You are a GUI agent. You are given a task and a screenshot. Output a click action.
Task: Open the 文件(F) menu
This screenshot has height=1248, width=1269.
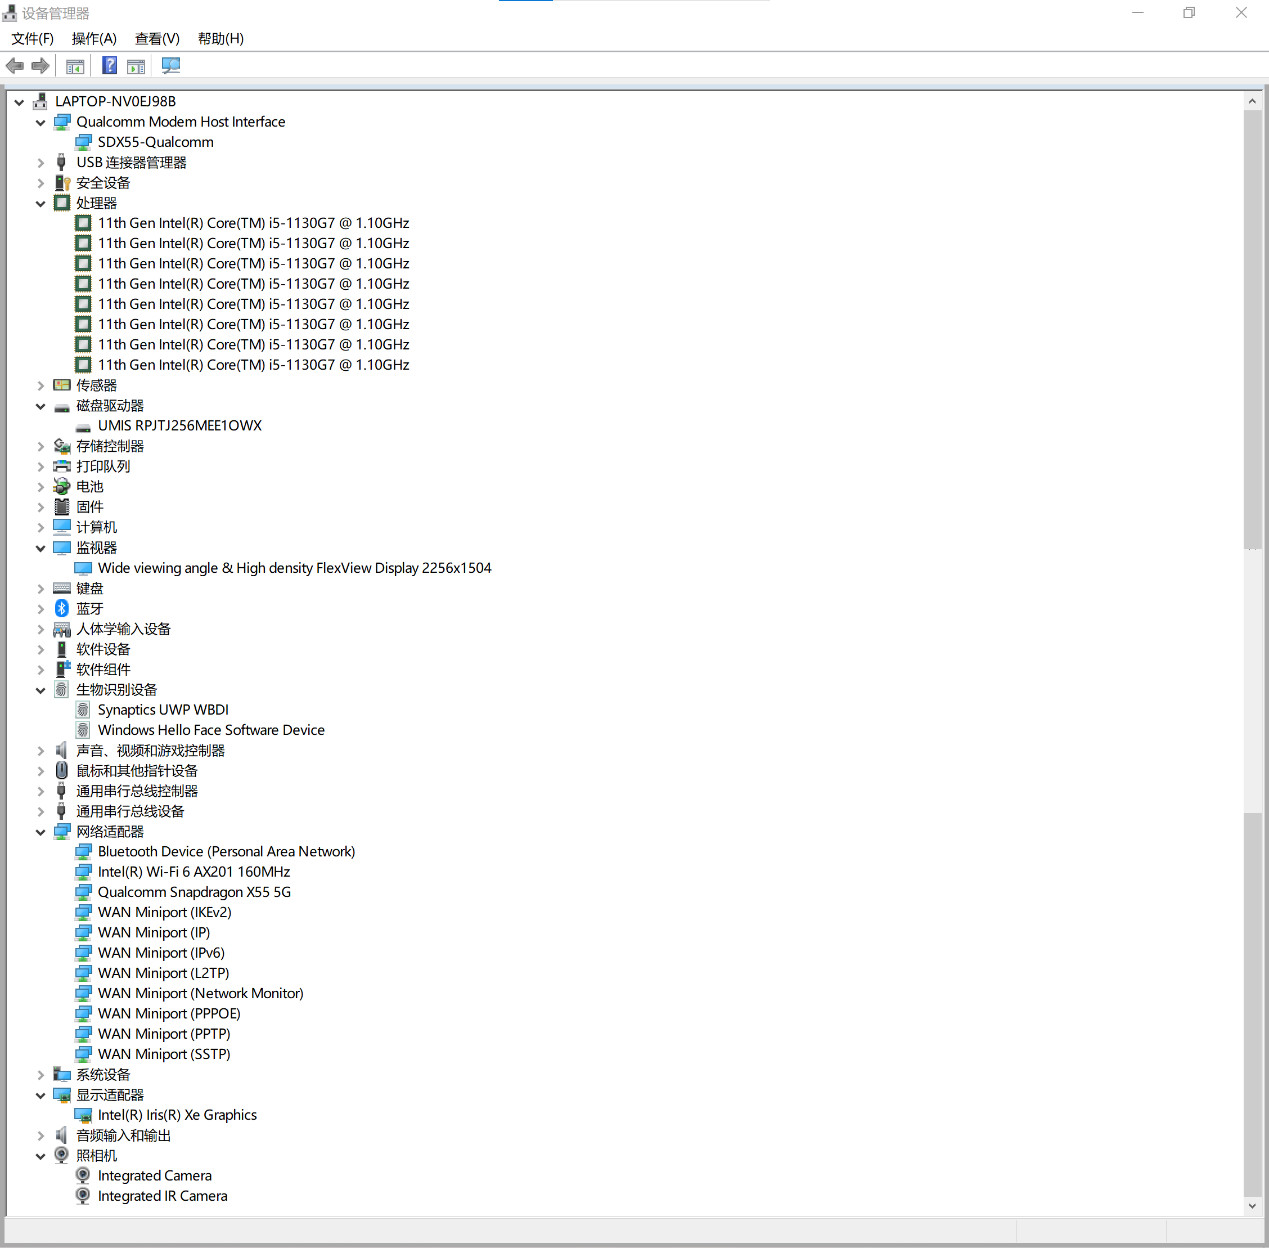tap(33, 39)
